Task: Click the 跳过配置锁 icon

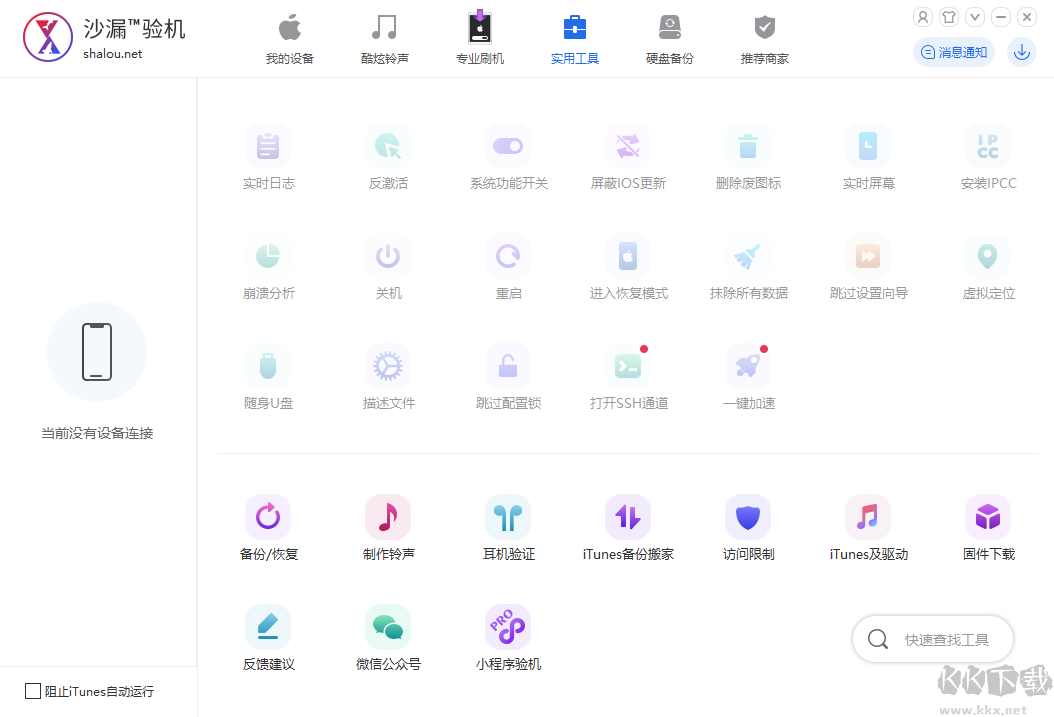Action: (x=508, y=367)
